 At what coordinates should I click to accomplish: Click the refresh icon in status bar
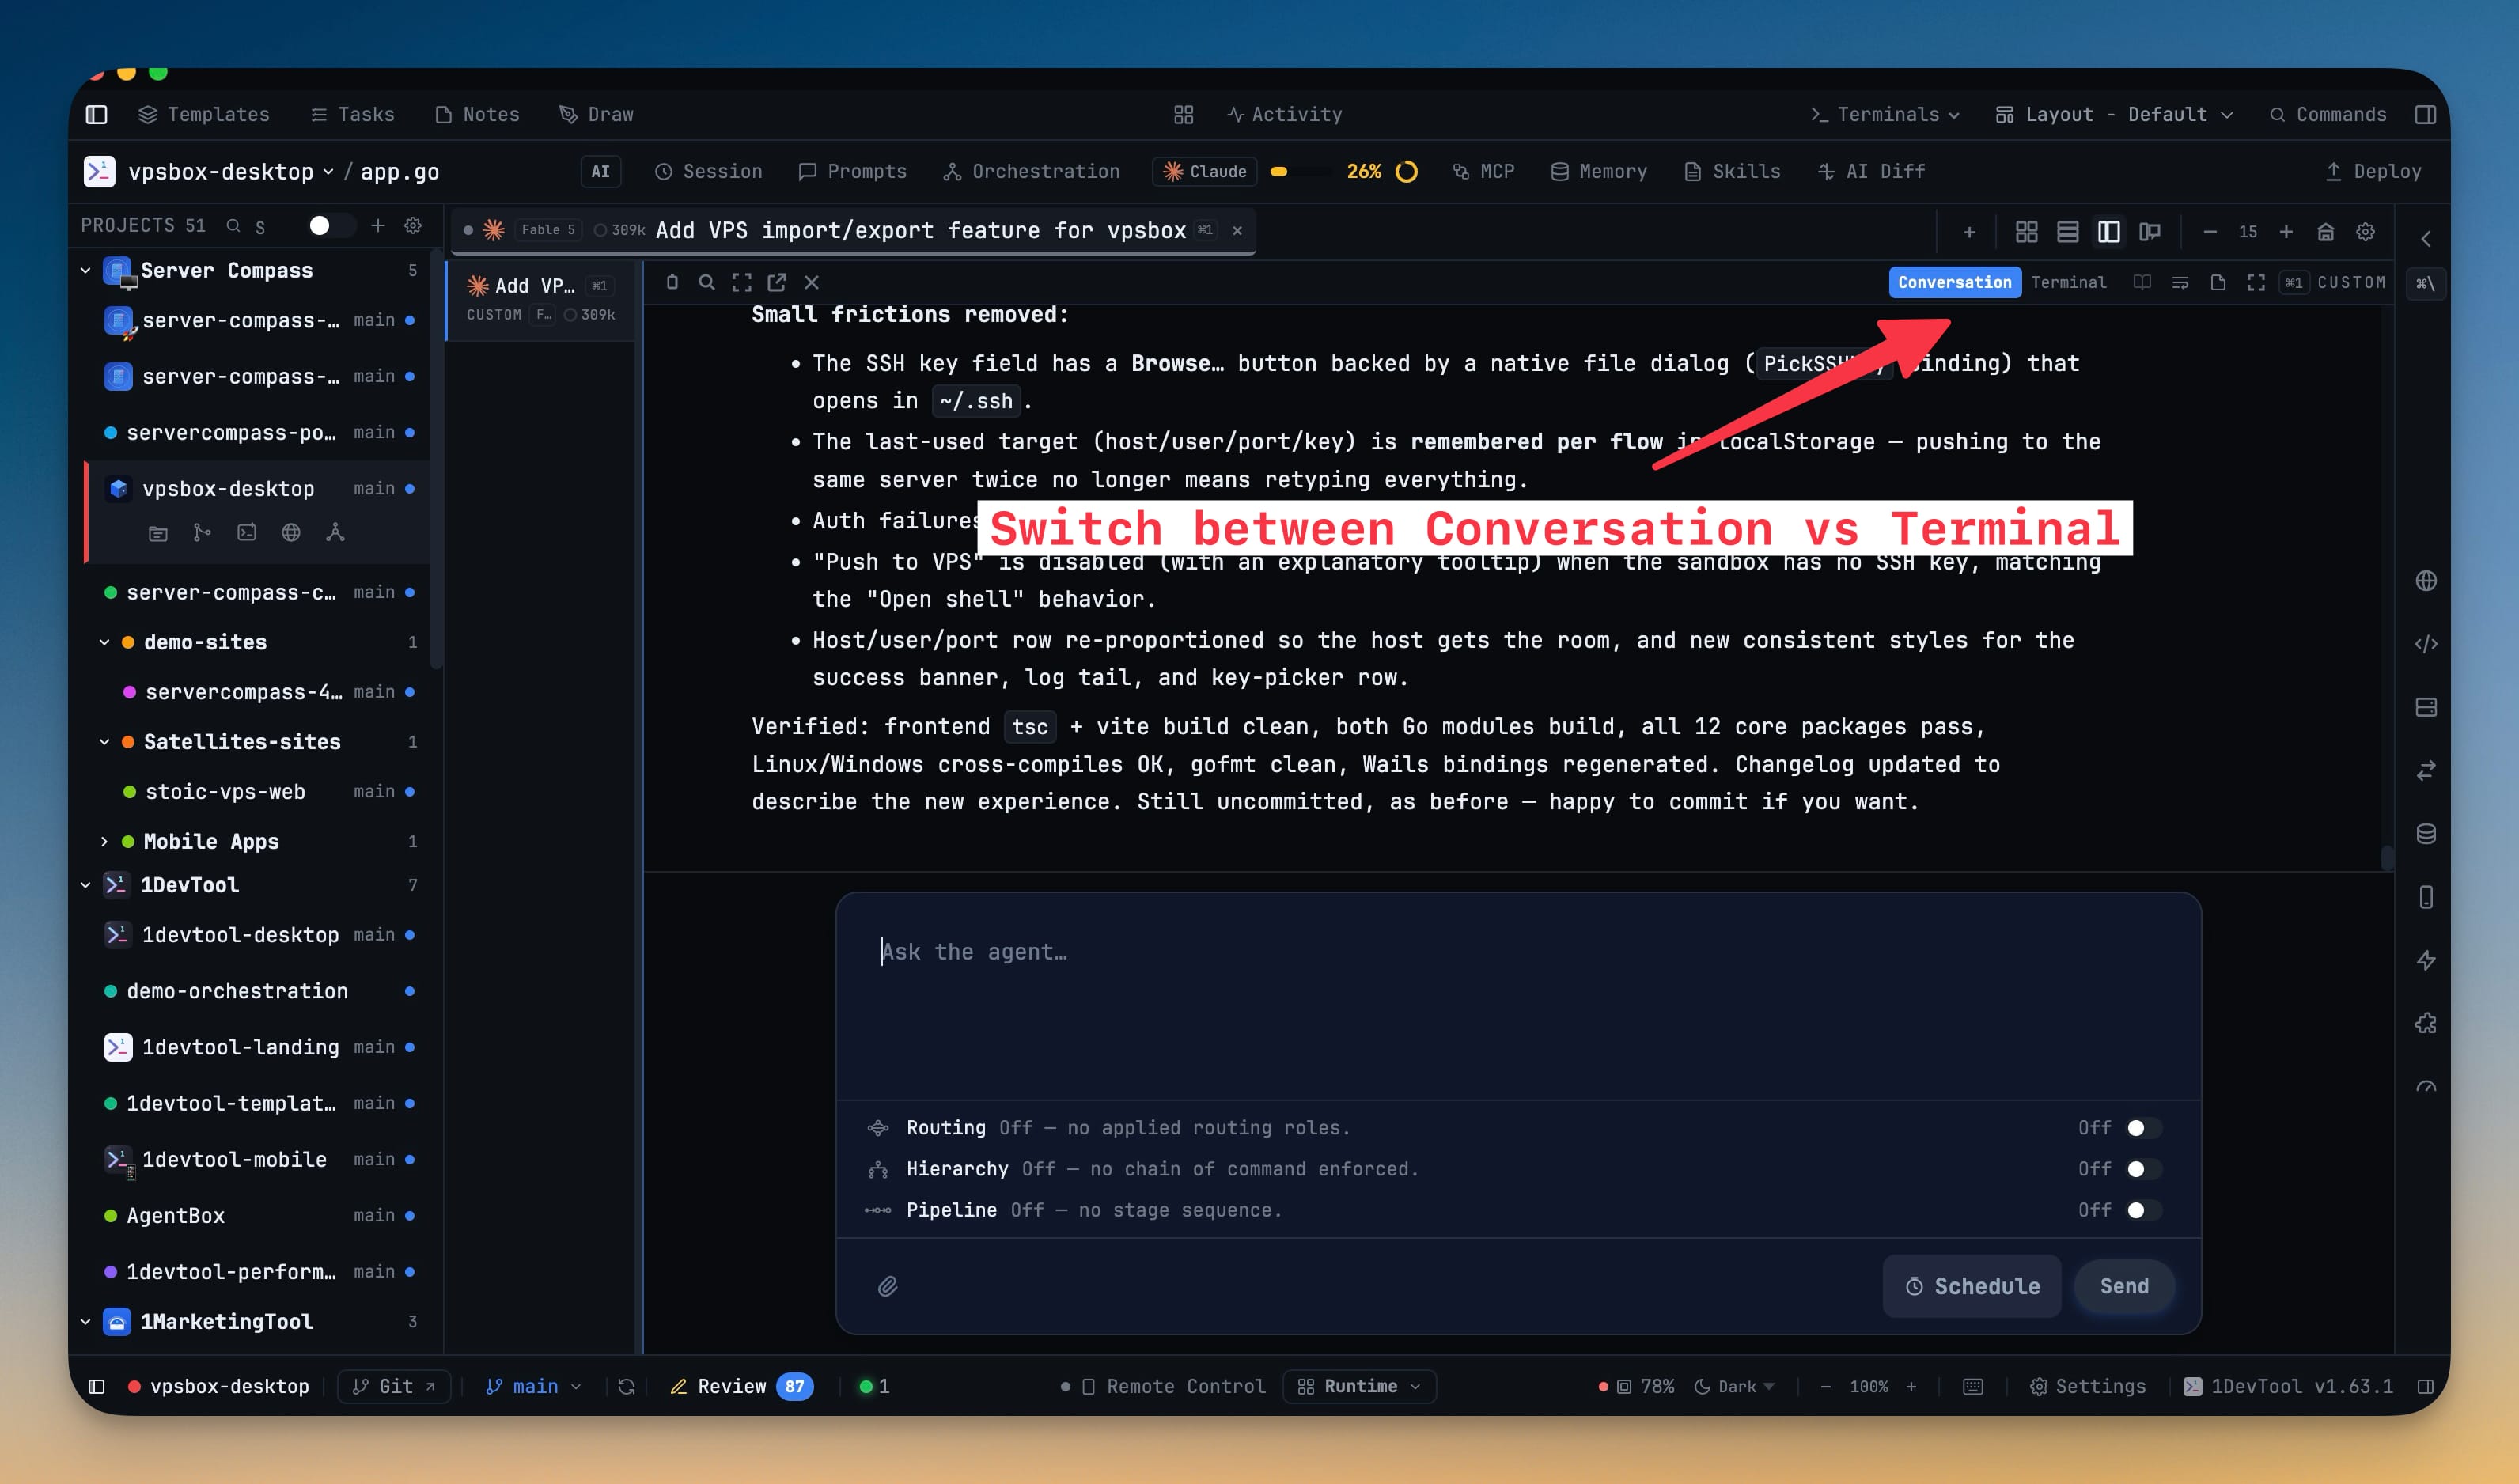[627, 1387]
